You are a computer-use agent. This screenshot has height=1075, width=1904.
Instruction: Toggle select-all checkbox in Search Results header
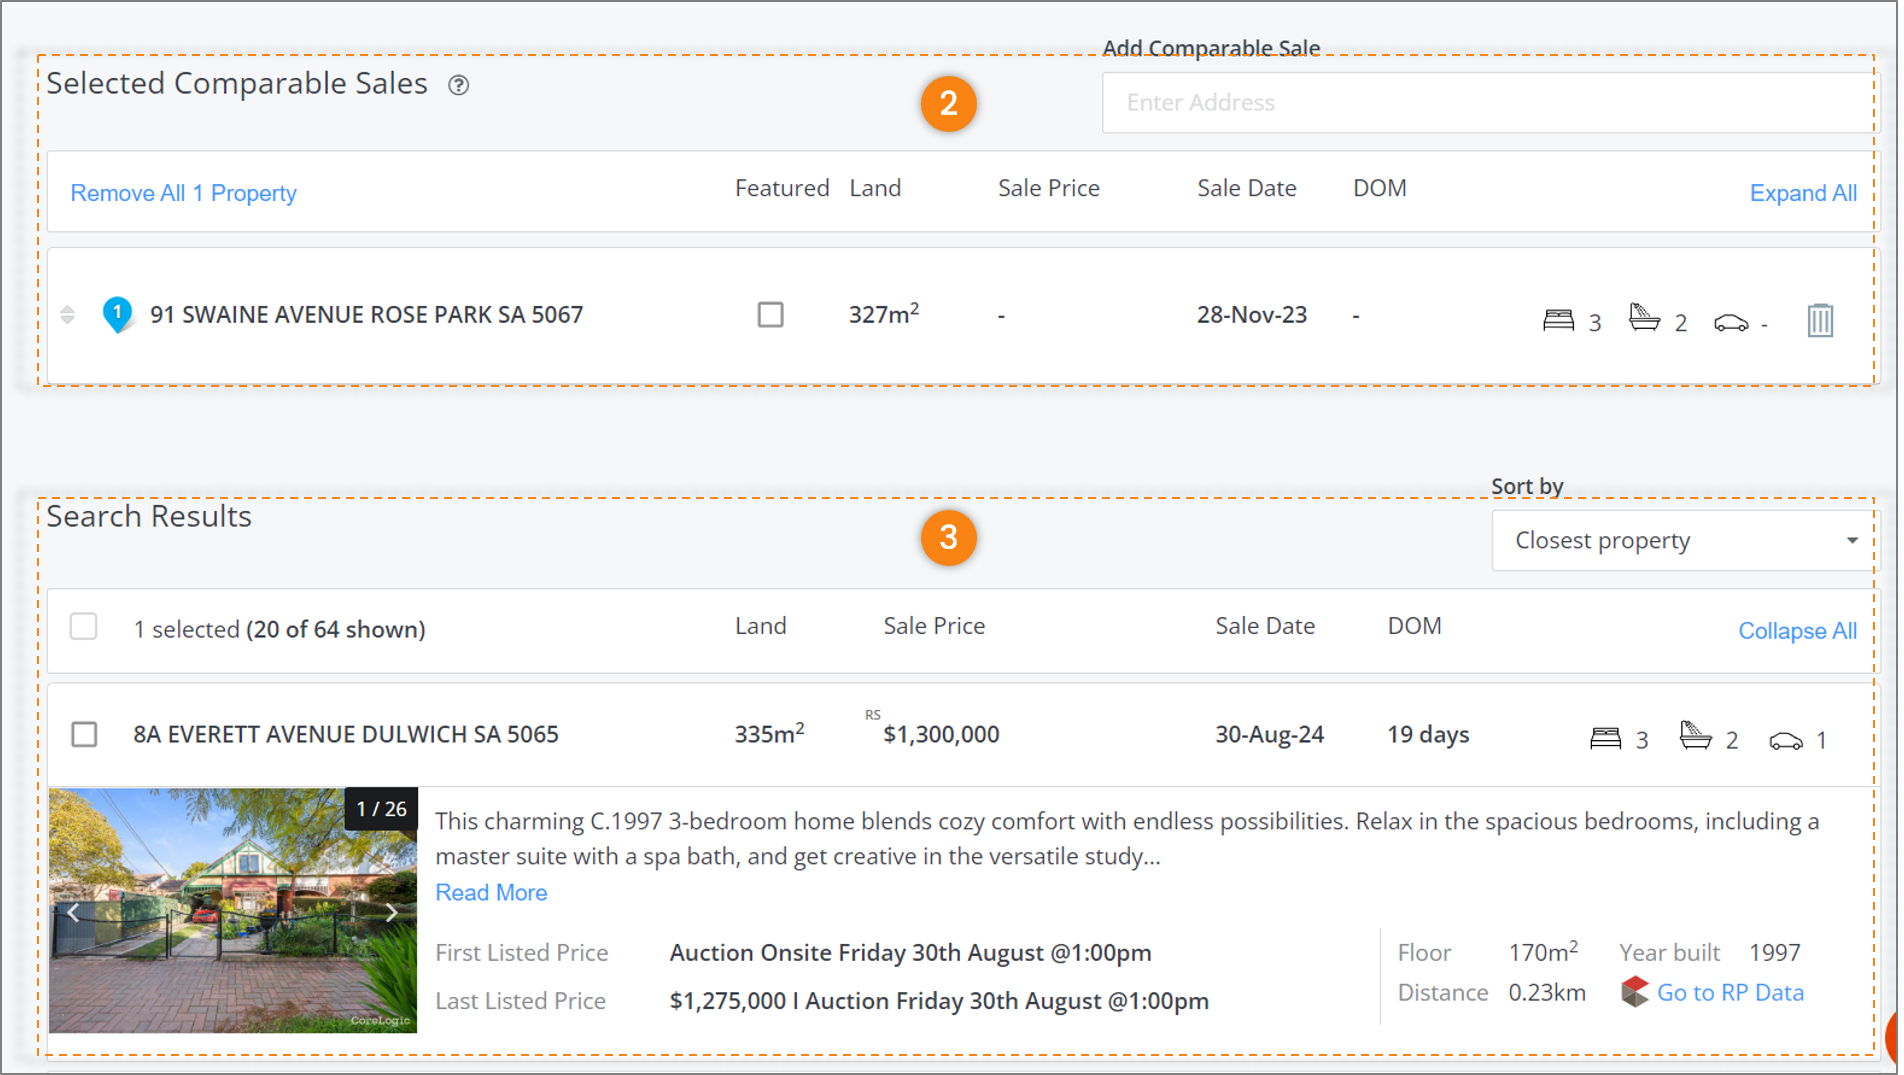[84, 627]
